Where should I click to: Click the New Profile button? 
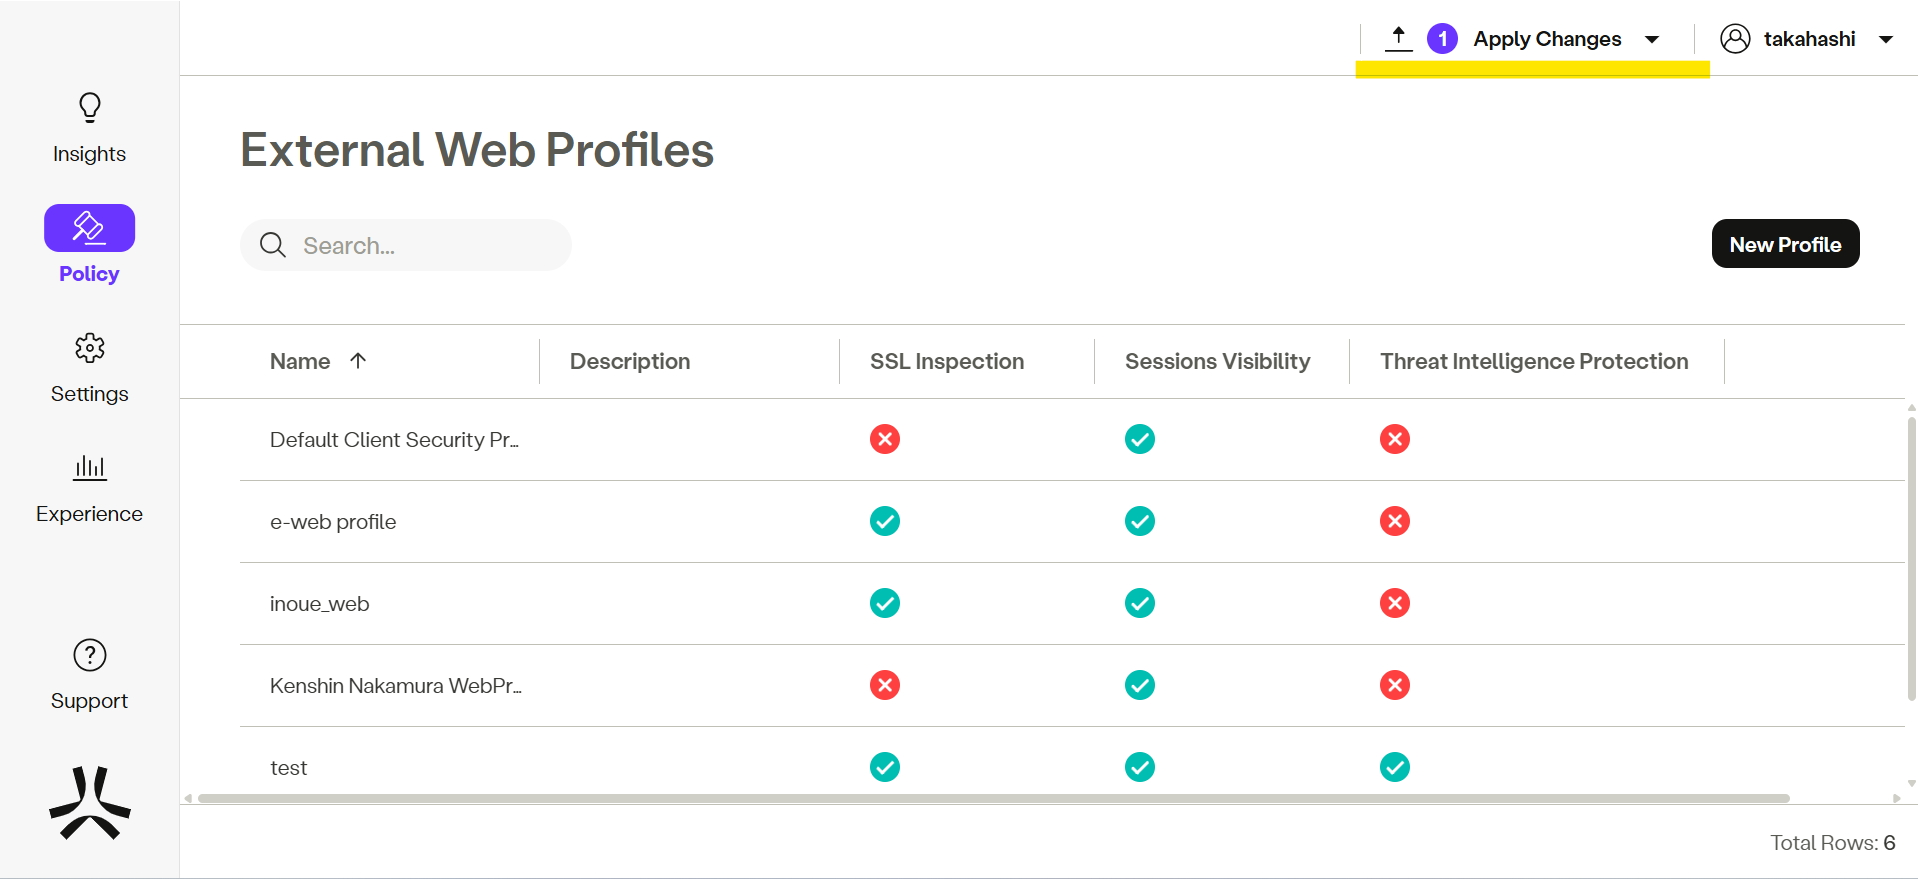[1785, 244]
